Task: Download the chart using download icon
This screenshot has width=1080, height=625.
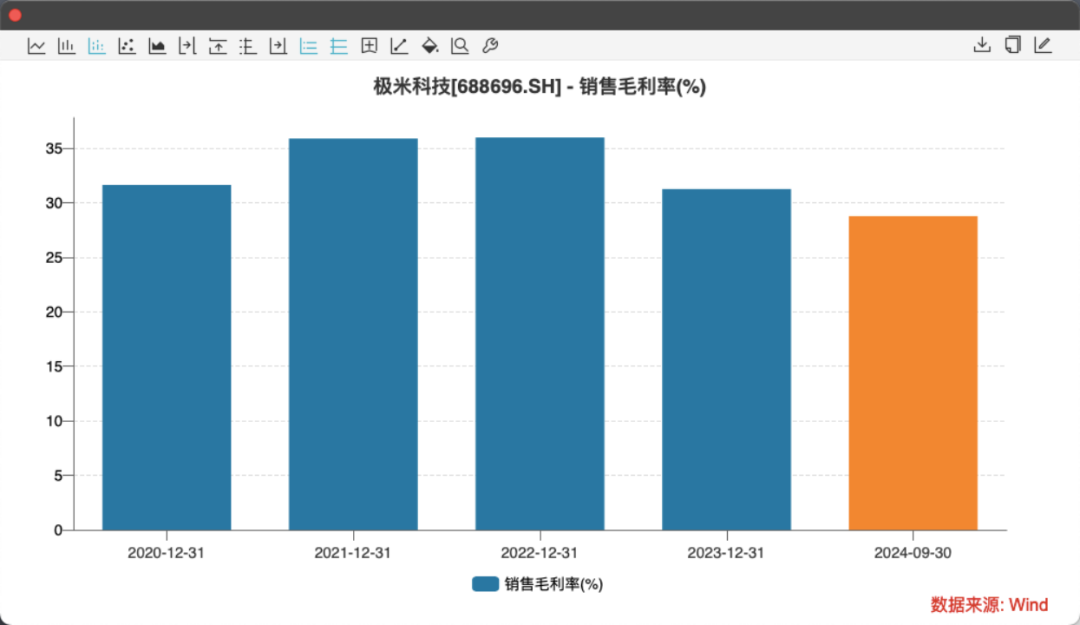Action: click(982, 45)
